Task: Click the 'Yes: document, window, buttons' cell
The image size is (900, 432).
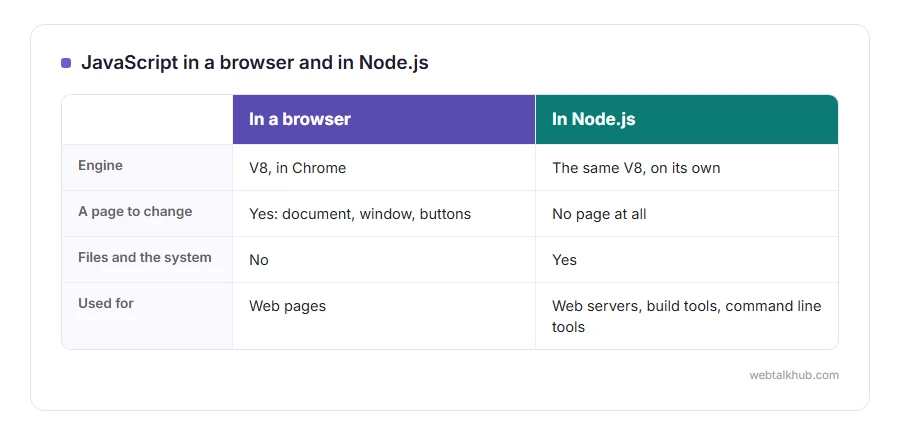Action: point(384,214)
